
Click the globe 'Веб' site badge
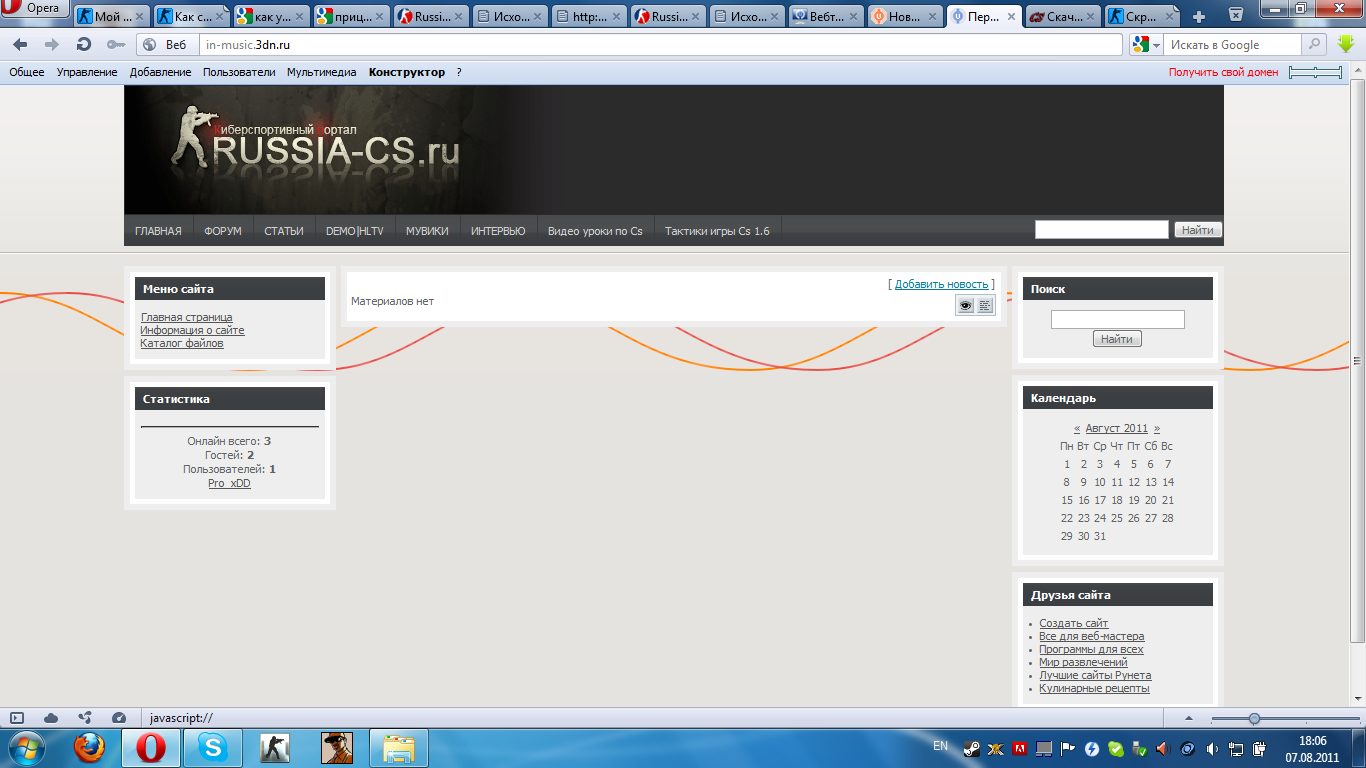tap(167, 45)
